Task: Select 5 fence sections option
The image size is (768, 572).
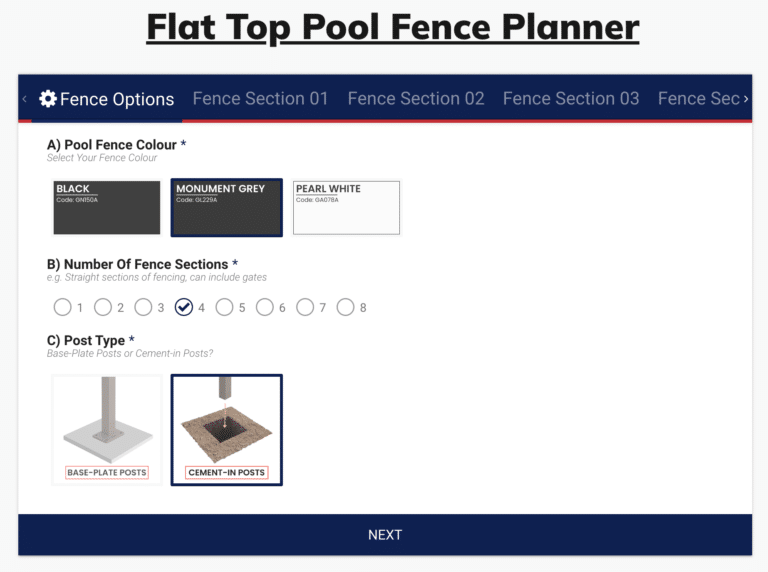Action: pos(224,308)
